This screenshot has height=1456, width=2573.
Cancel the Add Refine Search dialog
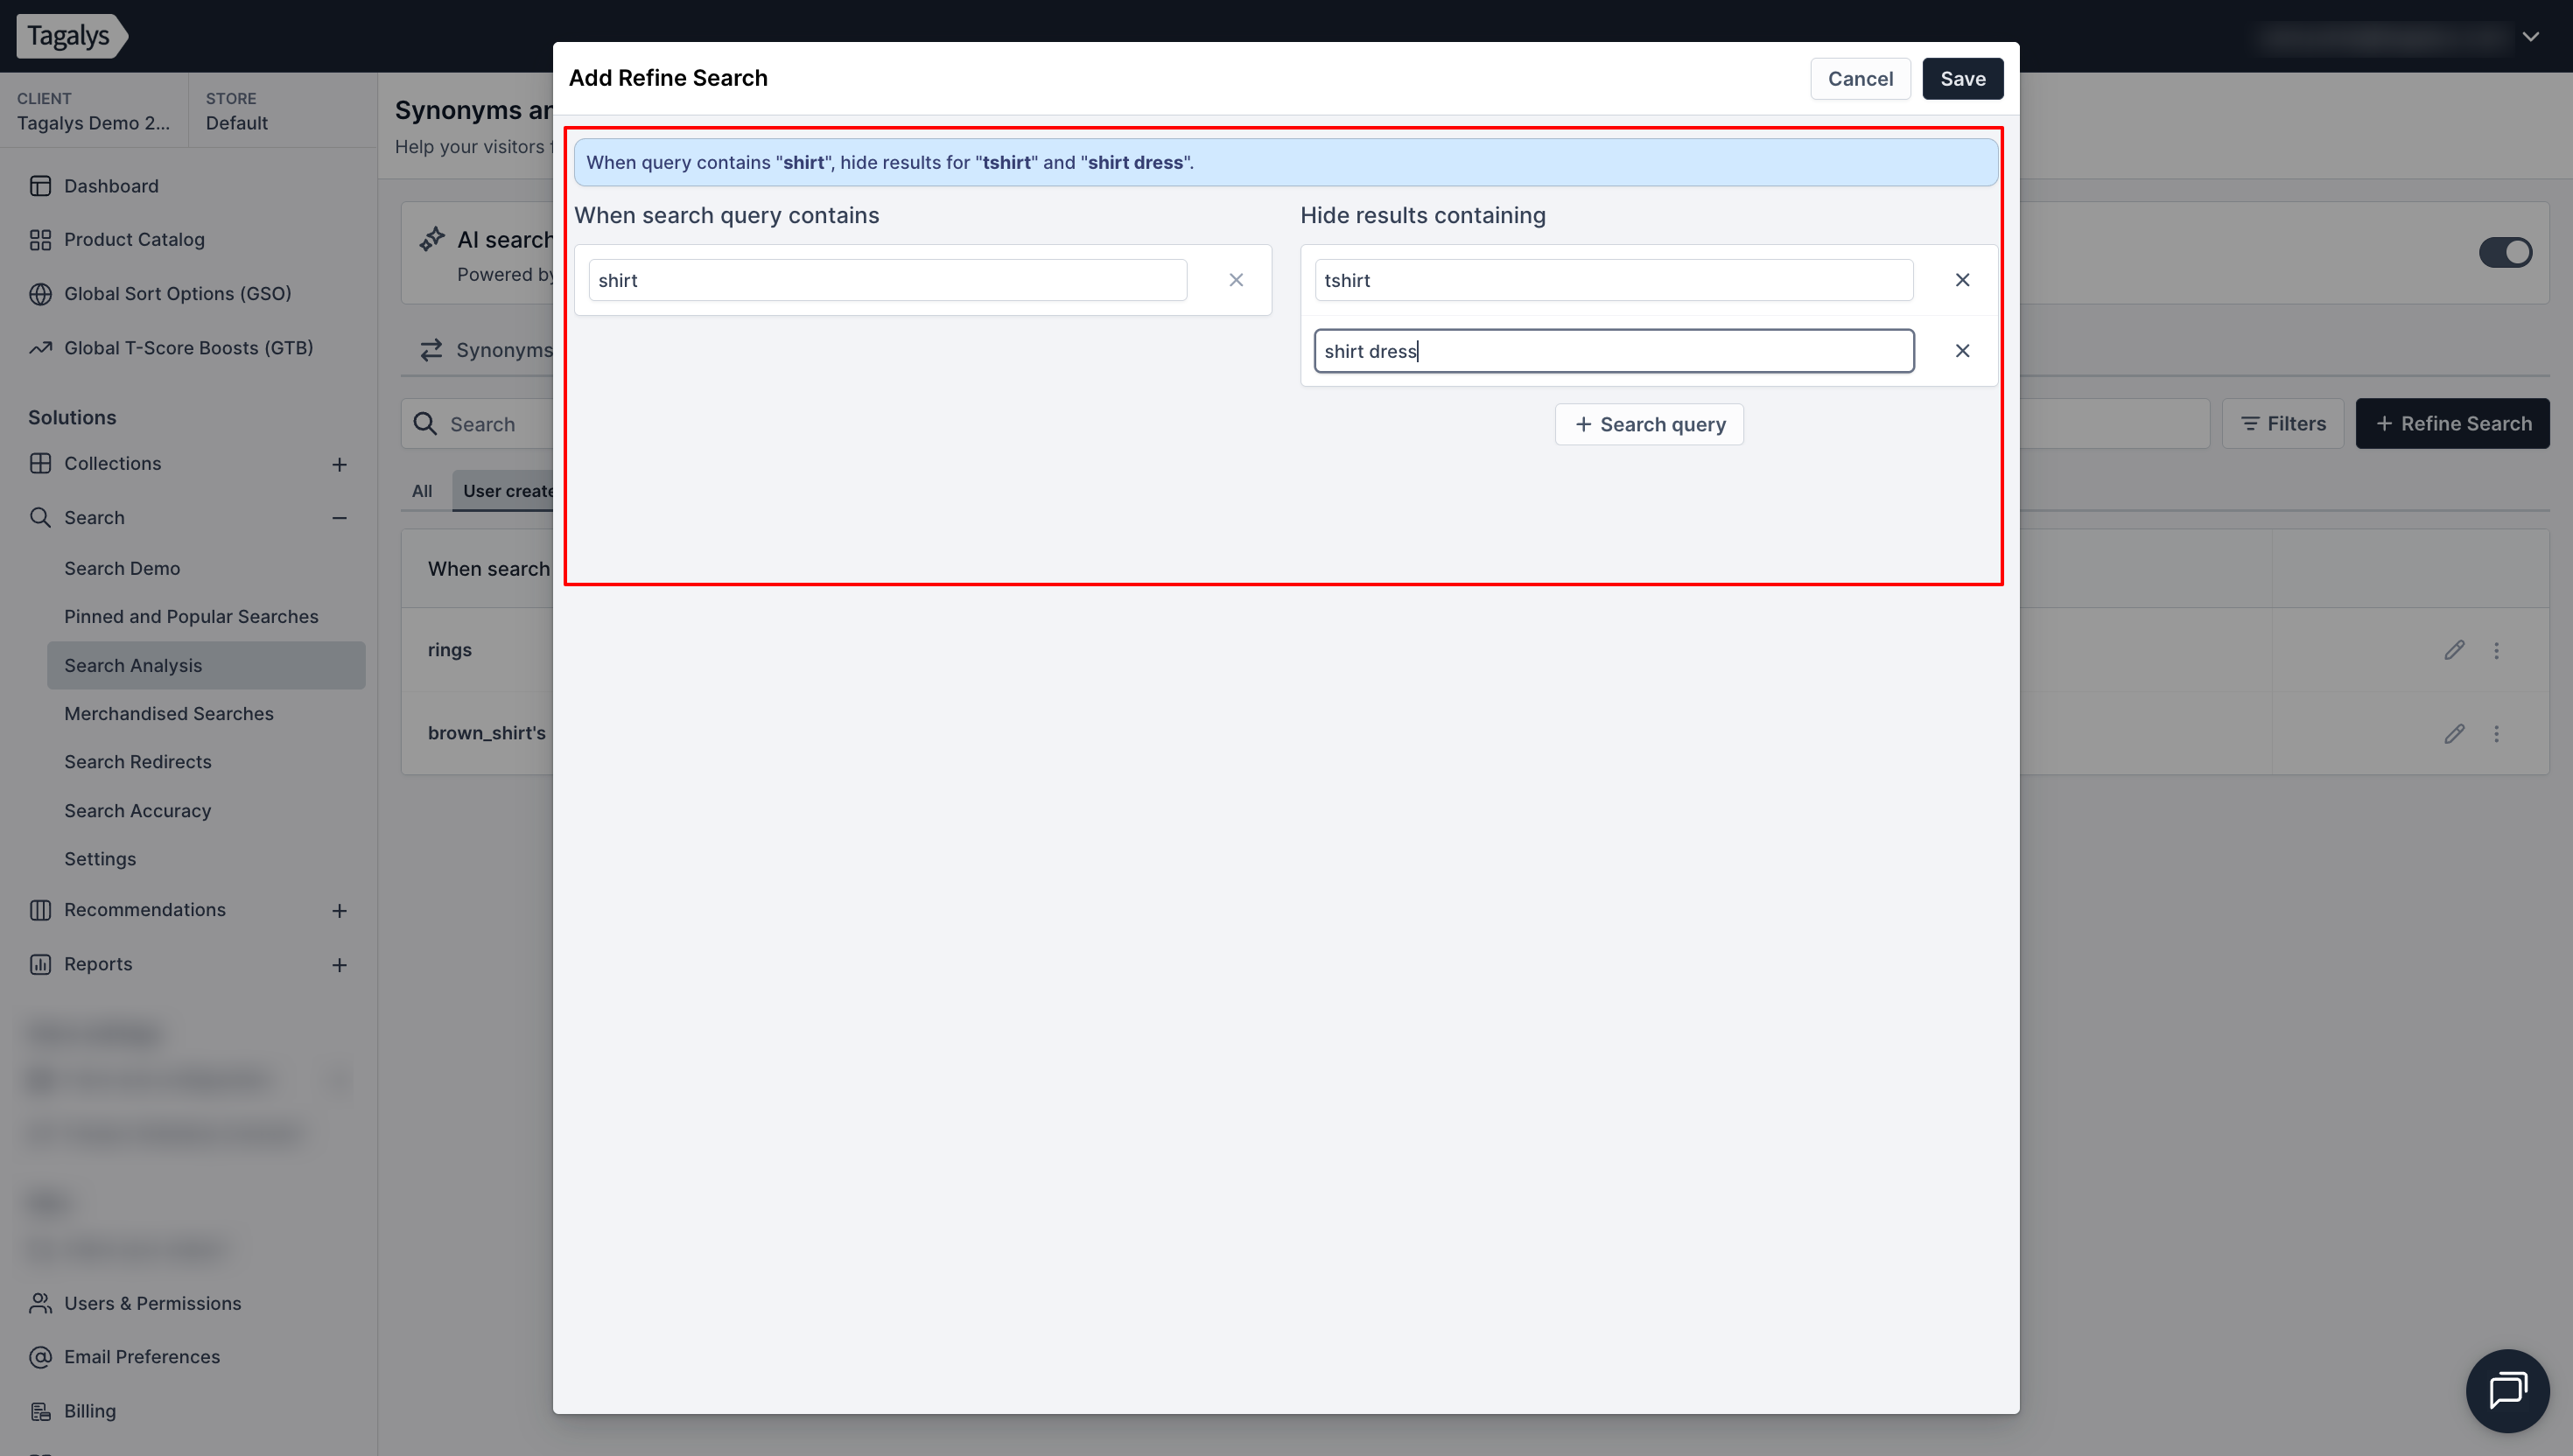click(x=1859, y=79)
